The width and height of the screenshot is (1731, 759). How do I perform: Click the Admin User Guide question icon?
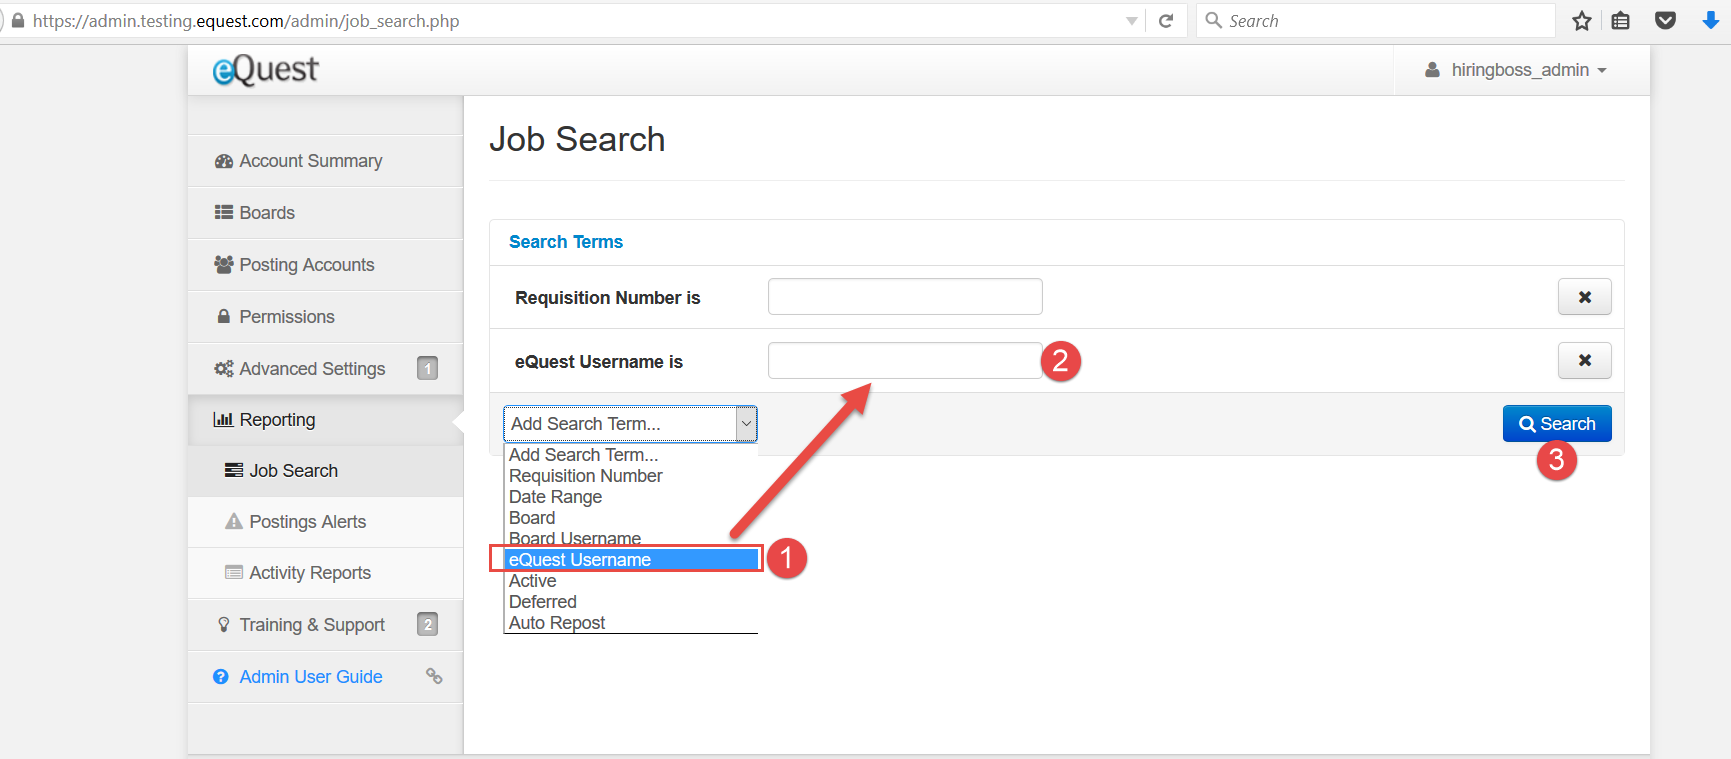click(221, 677)
